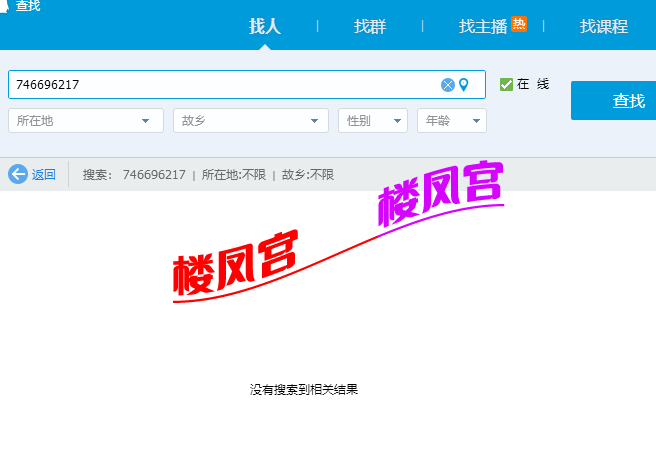The height and width of the screenshot is (475, 656).
Task: Switch to the 找人 tab
Action: [265, 27]
